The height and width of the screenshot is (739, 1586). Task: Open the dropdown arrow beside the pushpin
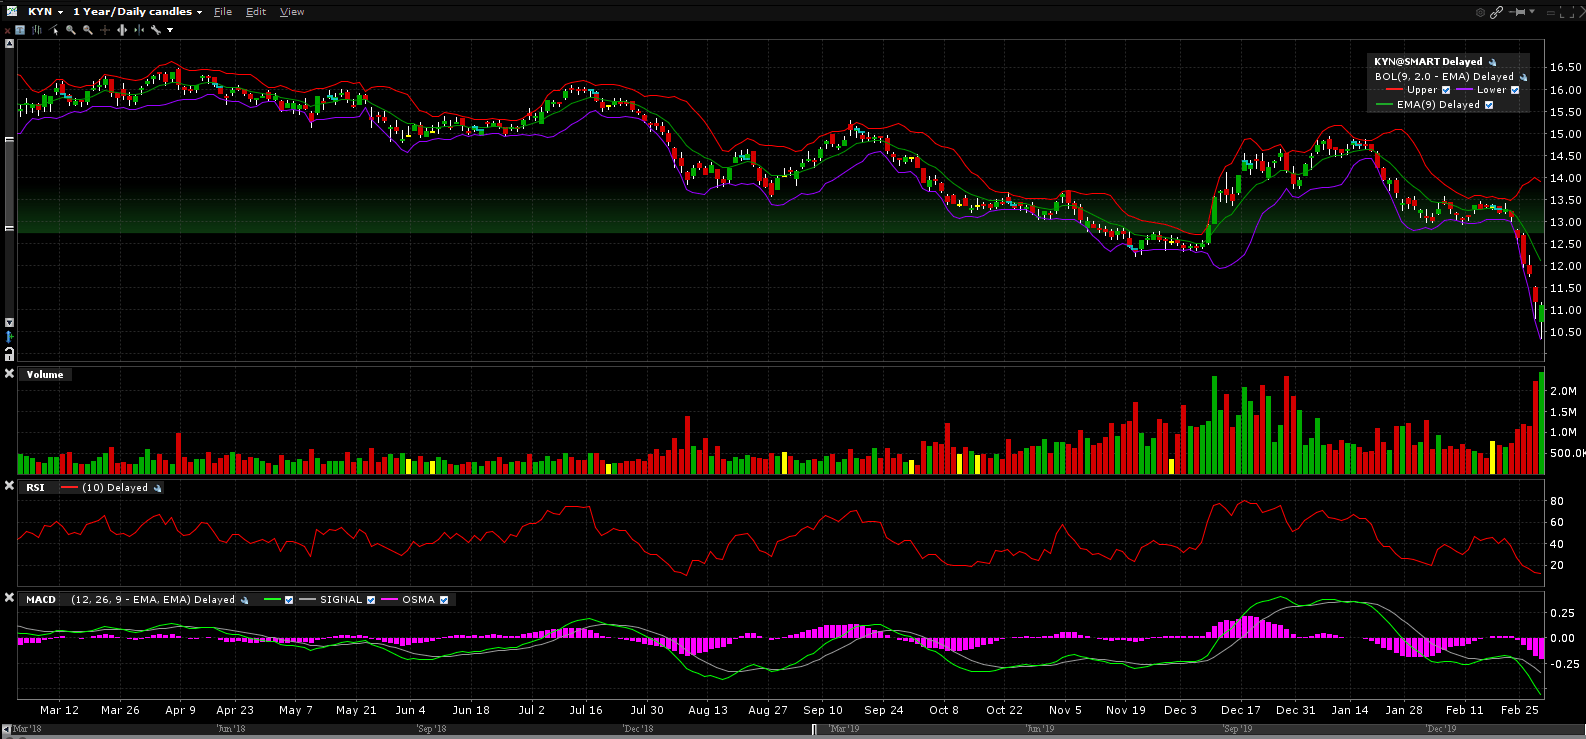pyautogui.click(x=1532, y=12)
